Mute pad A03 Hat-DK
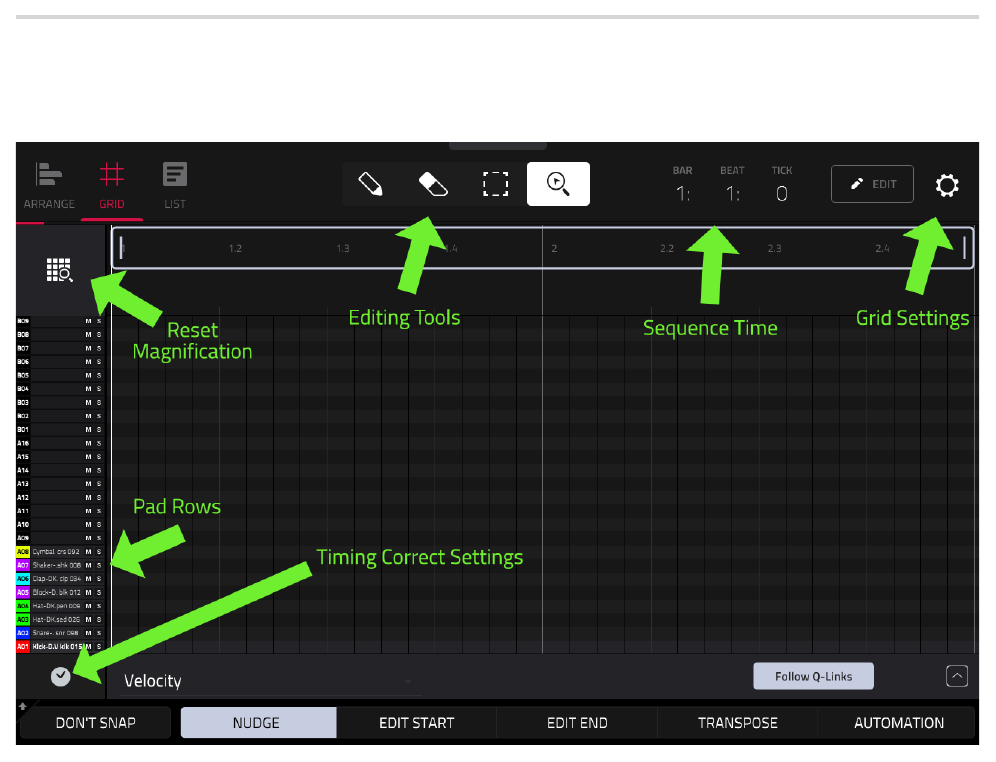Screen dimensions: 996x762 pyautogui.click(x=88, y=619)
